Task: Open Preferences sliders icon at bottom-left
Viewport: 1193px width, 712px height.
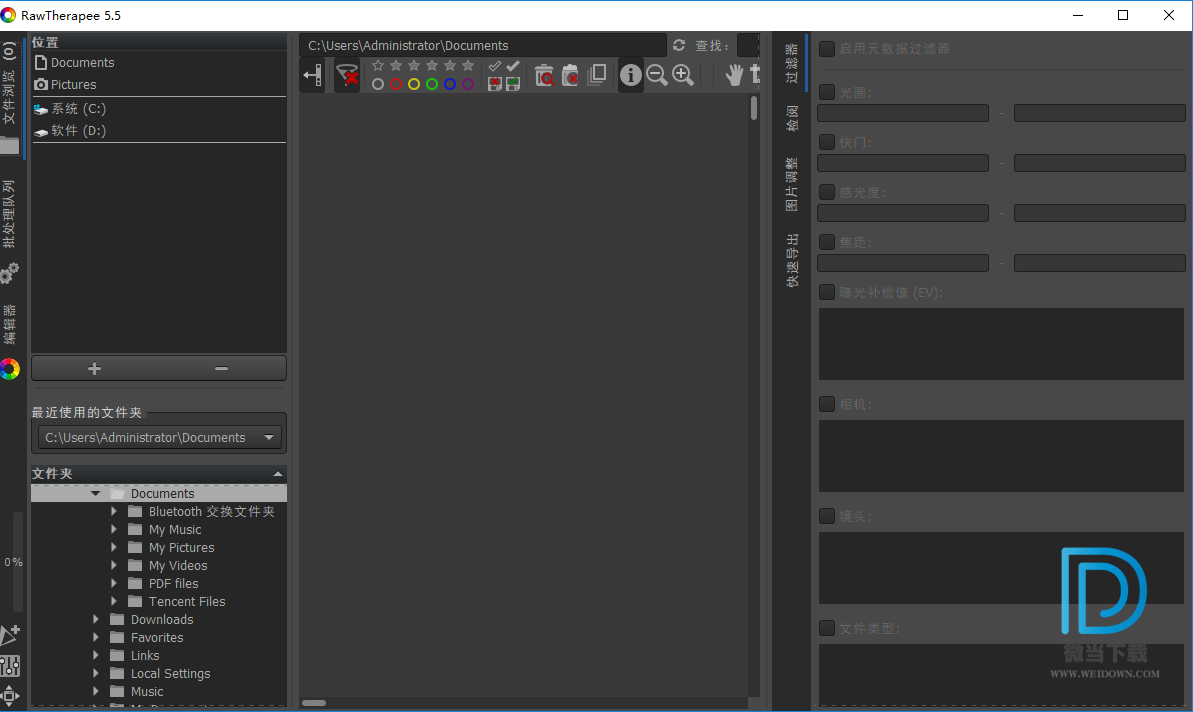Action: pyautogui.click(x=10, y=666)
